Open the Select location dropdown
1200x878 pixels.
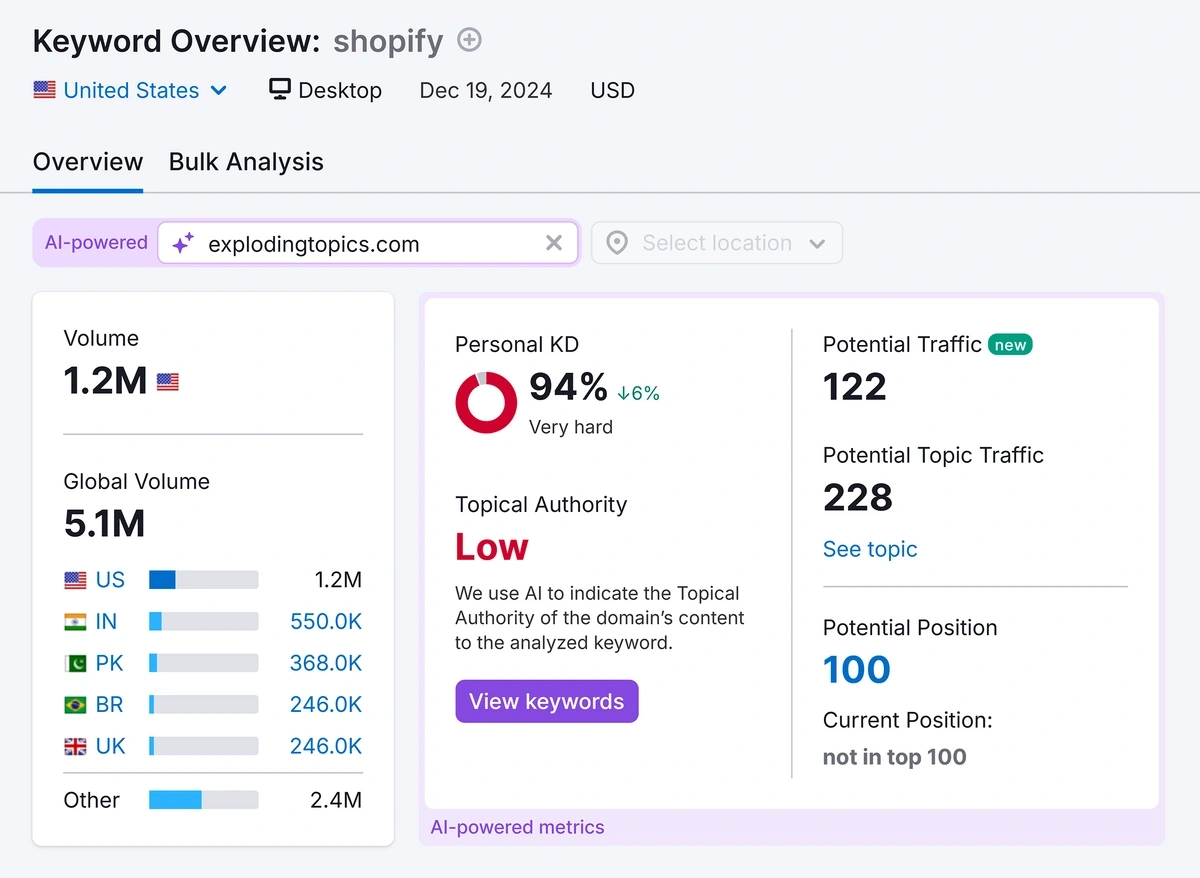(x=717, y=243)
